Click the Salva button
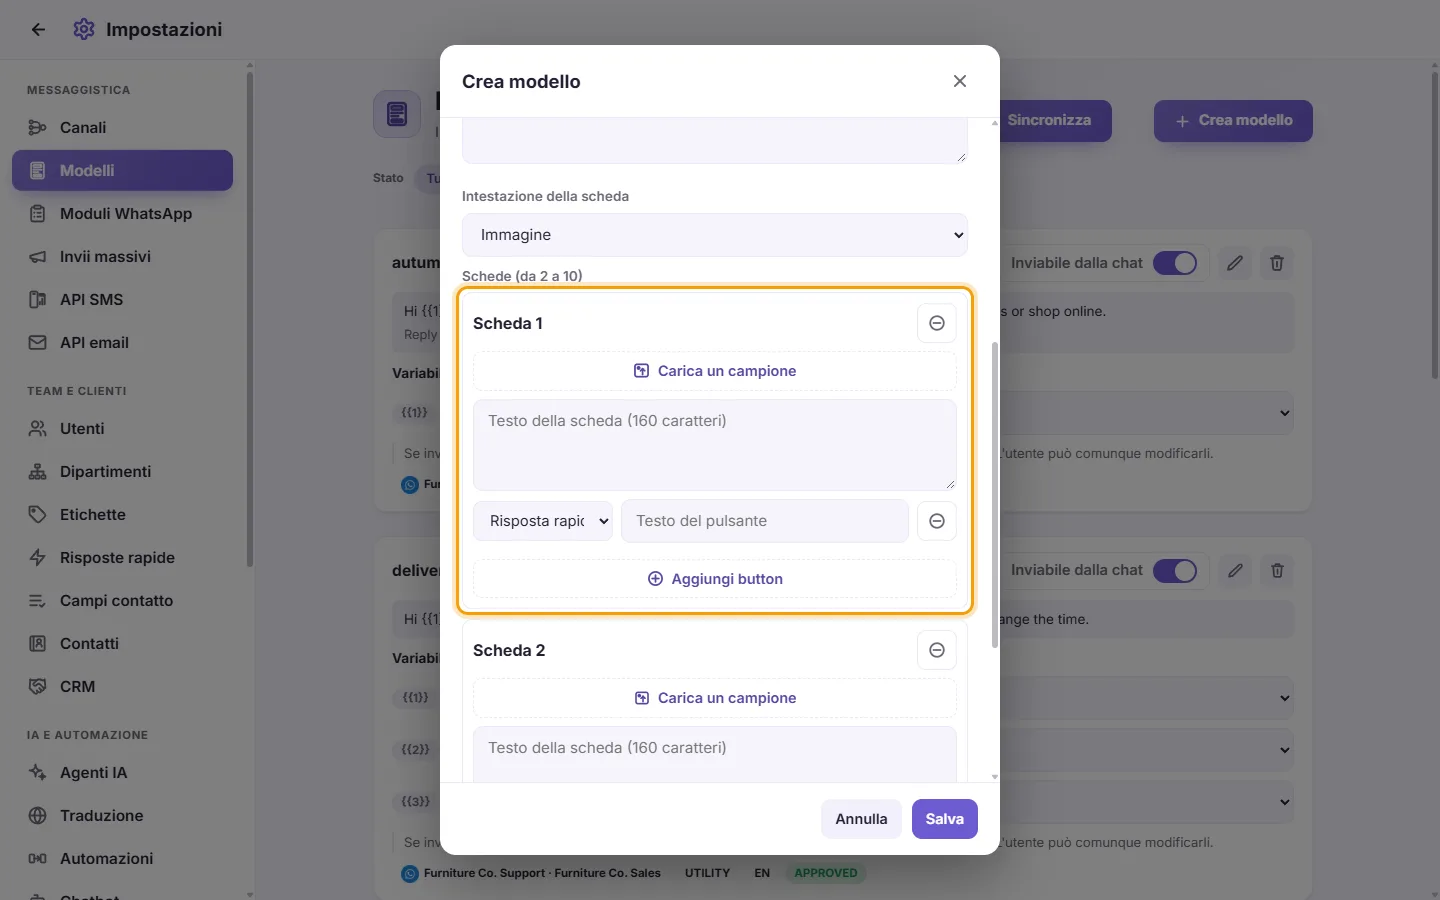This screenshot has width=1440, height=900. click(945, 819)
